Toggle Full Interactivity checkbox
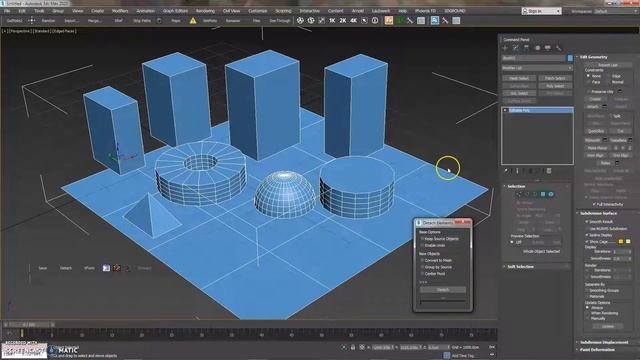The height and width of the screenshot is (360, 640). (x=594, y=204)
